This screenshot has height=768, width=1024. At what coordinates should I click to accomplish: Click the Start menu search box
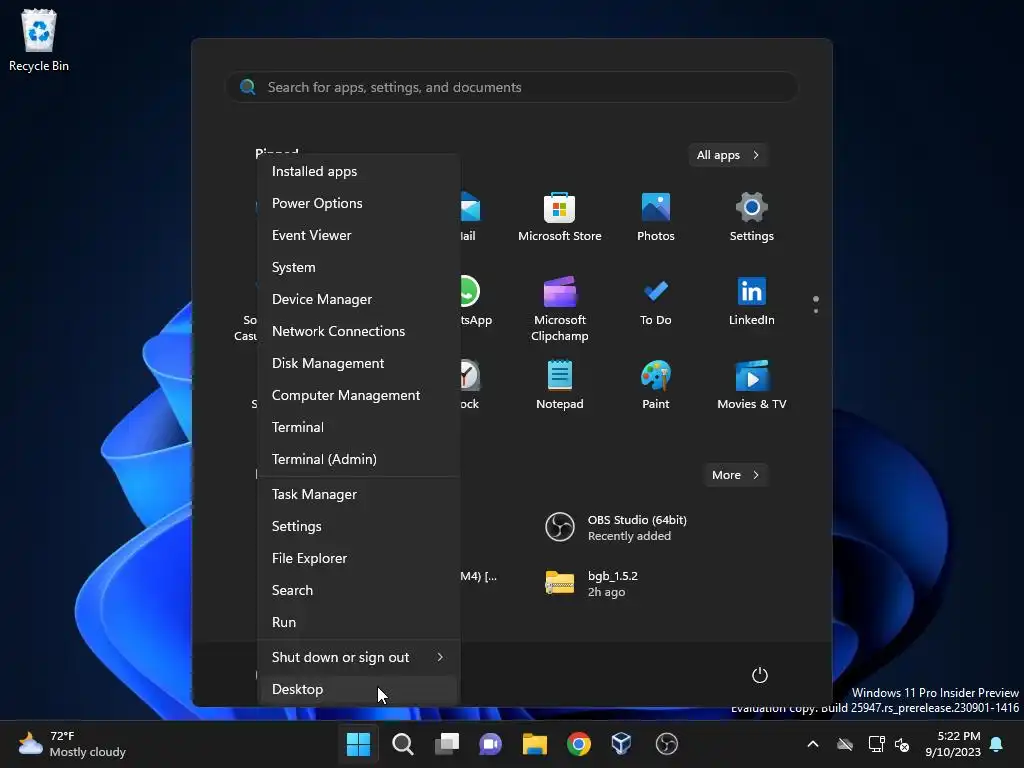(511, 87)
